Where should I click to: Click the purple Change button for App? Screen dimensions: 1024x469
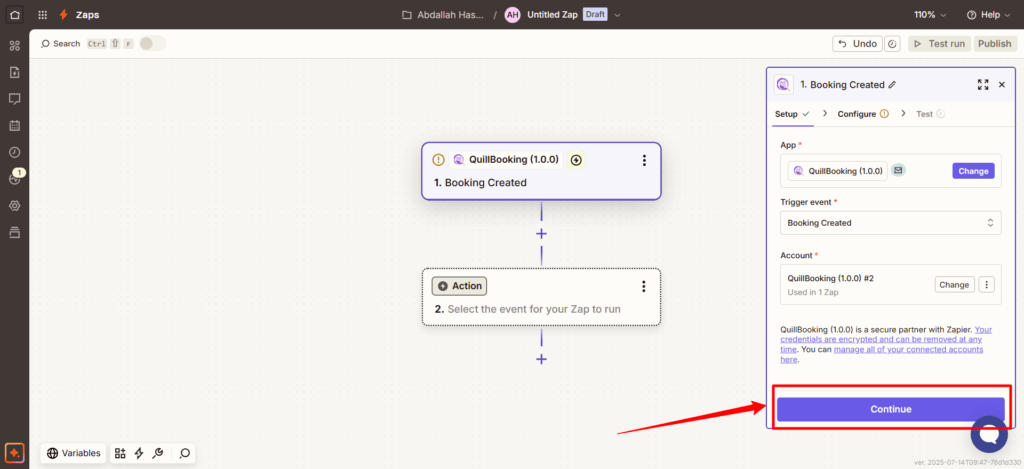(973, 171)
